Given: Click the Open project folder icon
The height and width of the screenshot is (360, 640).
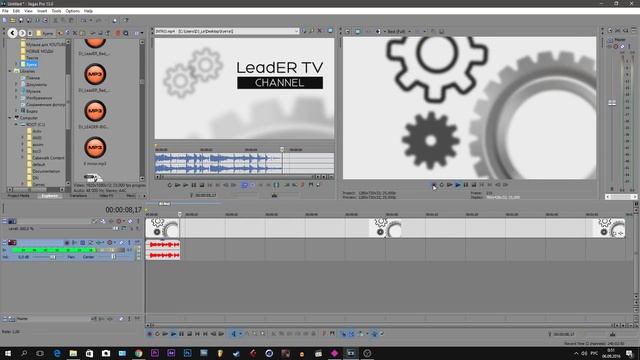Looking at the screenshot, I should coord(13,20).
